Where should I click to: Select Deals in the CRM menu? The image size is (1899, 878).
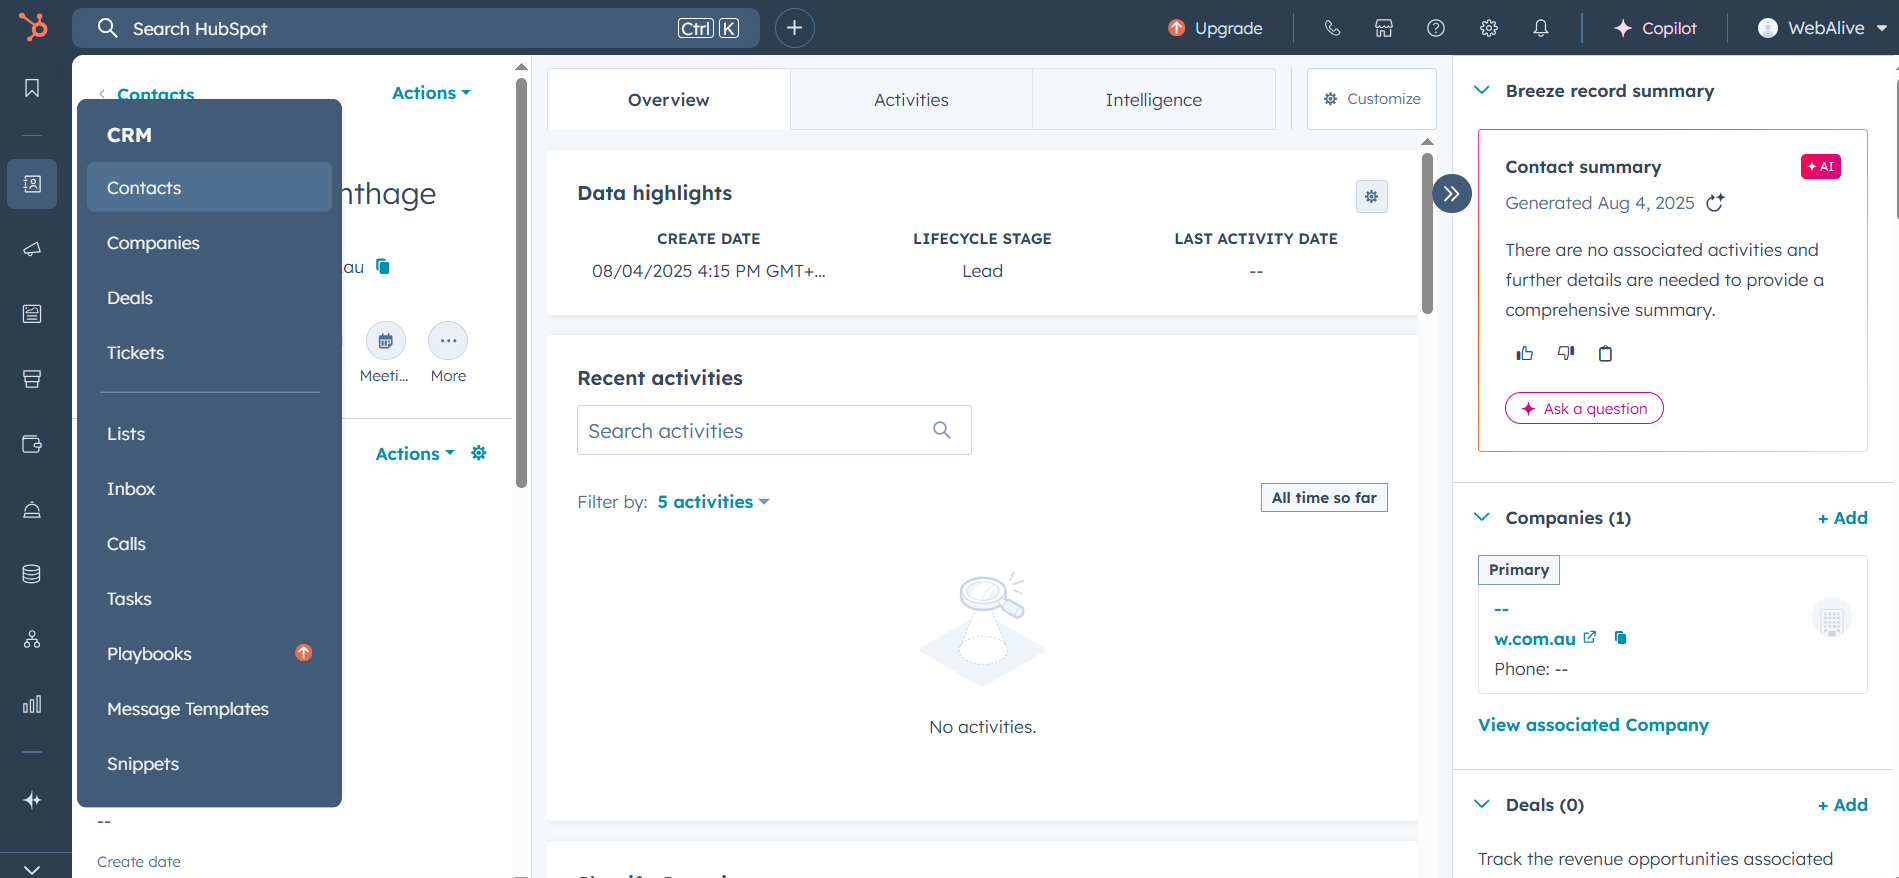point(209,298)
